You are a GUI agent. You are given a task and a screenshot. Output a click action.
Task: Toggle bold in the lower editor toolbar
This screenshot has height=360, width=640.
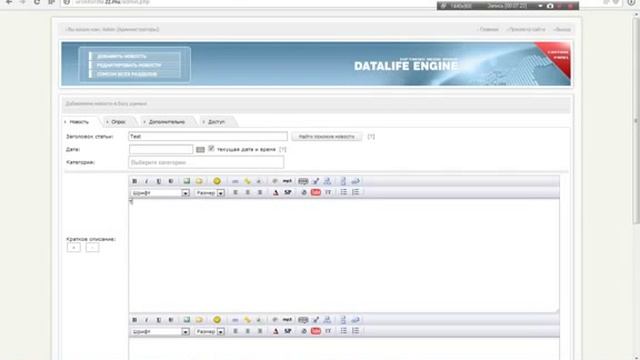coord(135,320)
